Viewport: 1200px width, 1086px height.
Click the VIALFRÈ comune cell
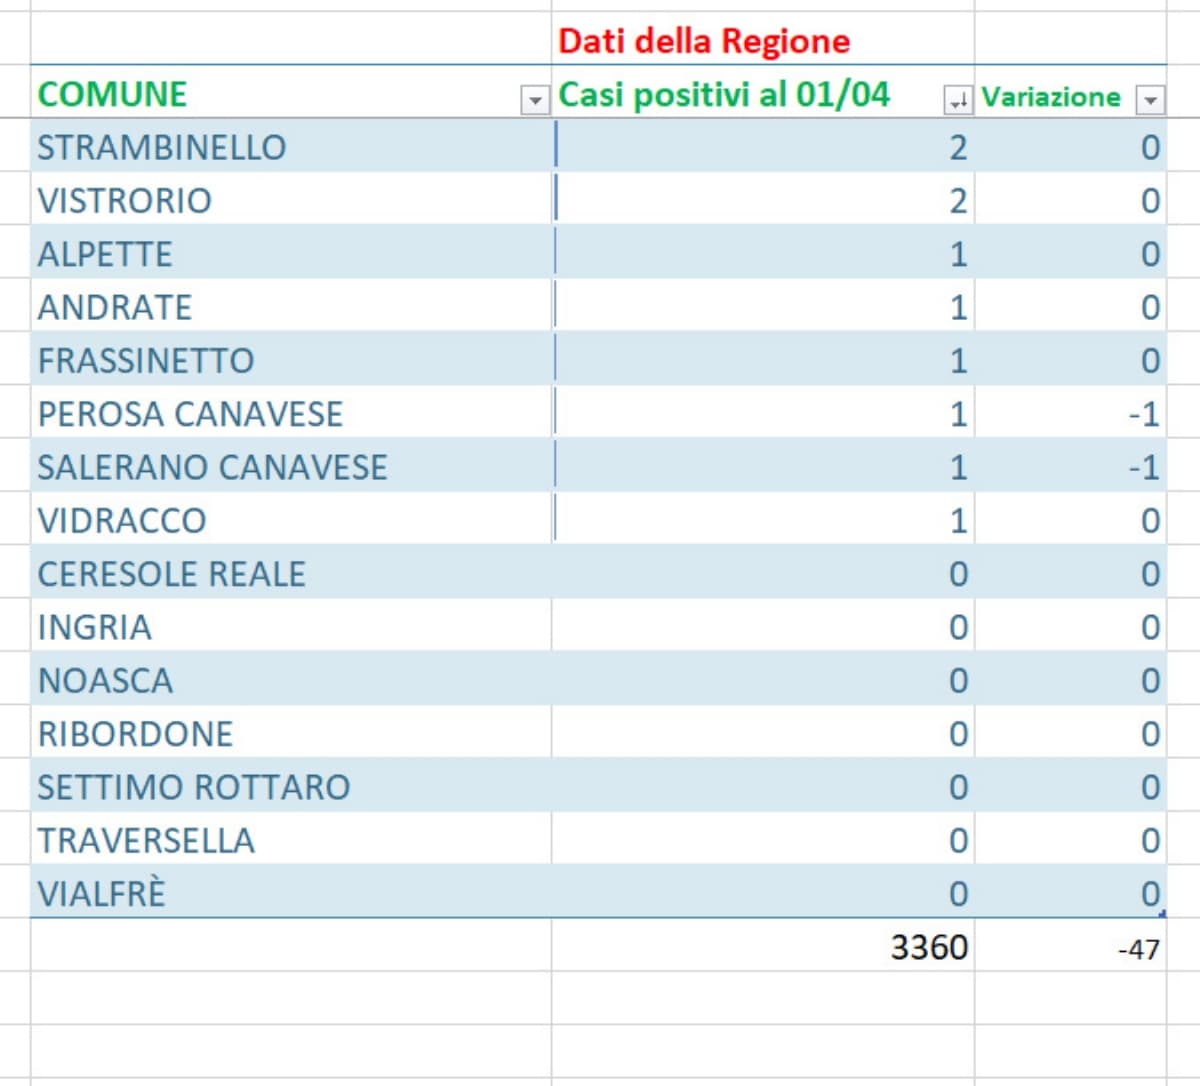102,894
